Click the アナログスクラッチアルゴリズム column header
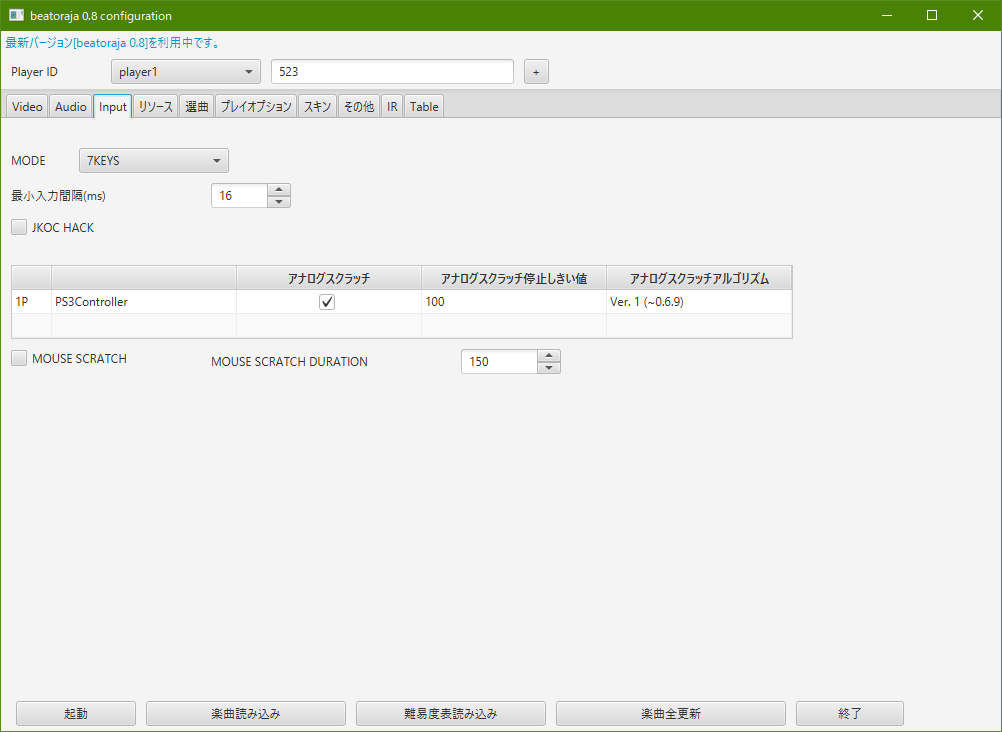Viewport: 1002px width, 732px height. 699,278
